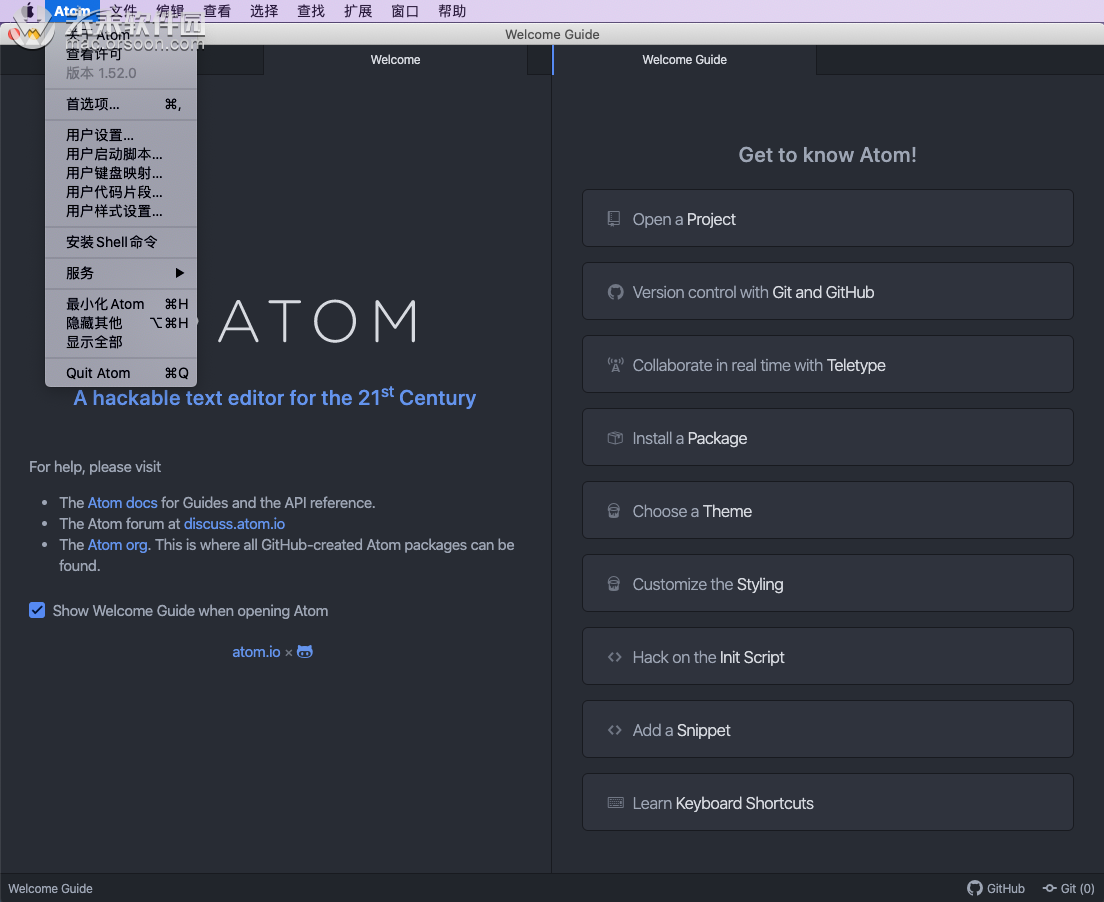The height and width of the screenshot is (902, 1104).
Task: Uncheck Show Welcome Guide when opening Atom
Action: [37, 610]
